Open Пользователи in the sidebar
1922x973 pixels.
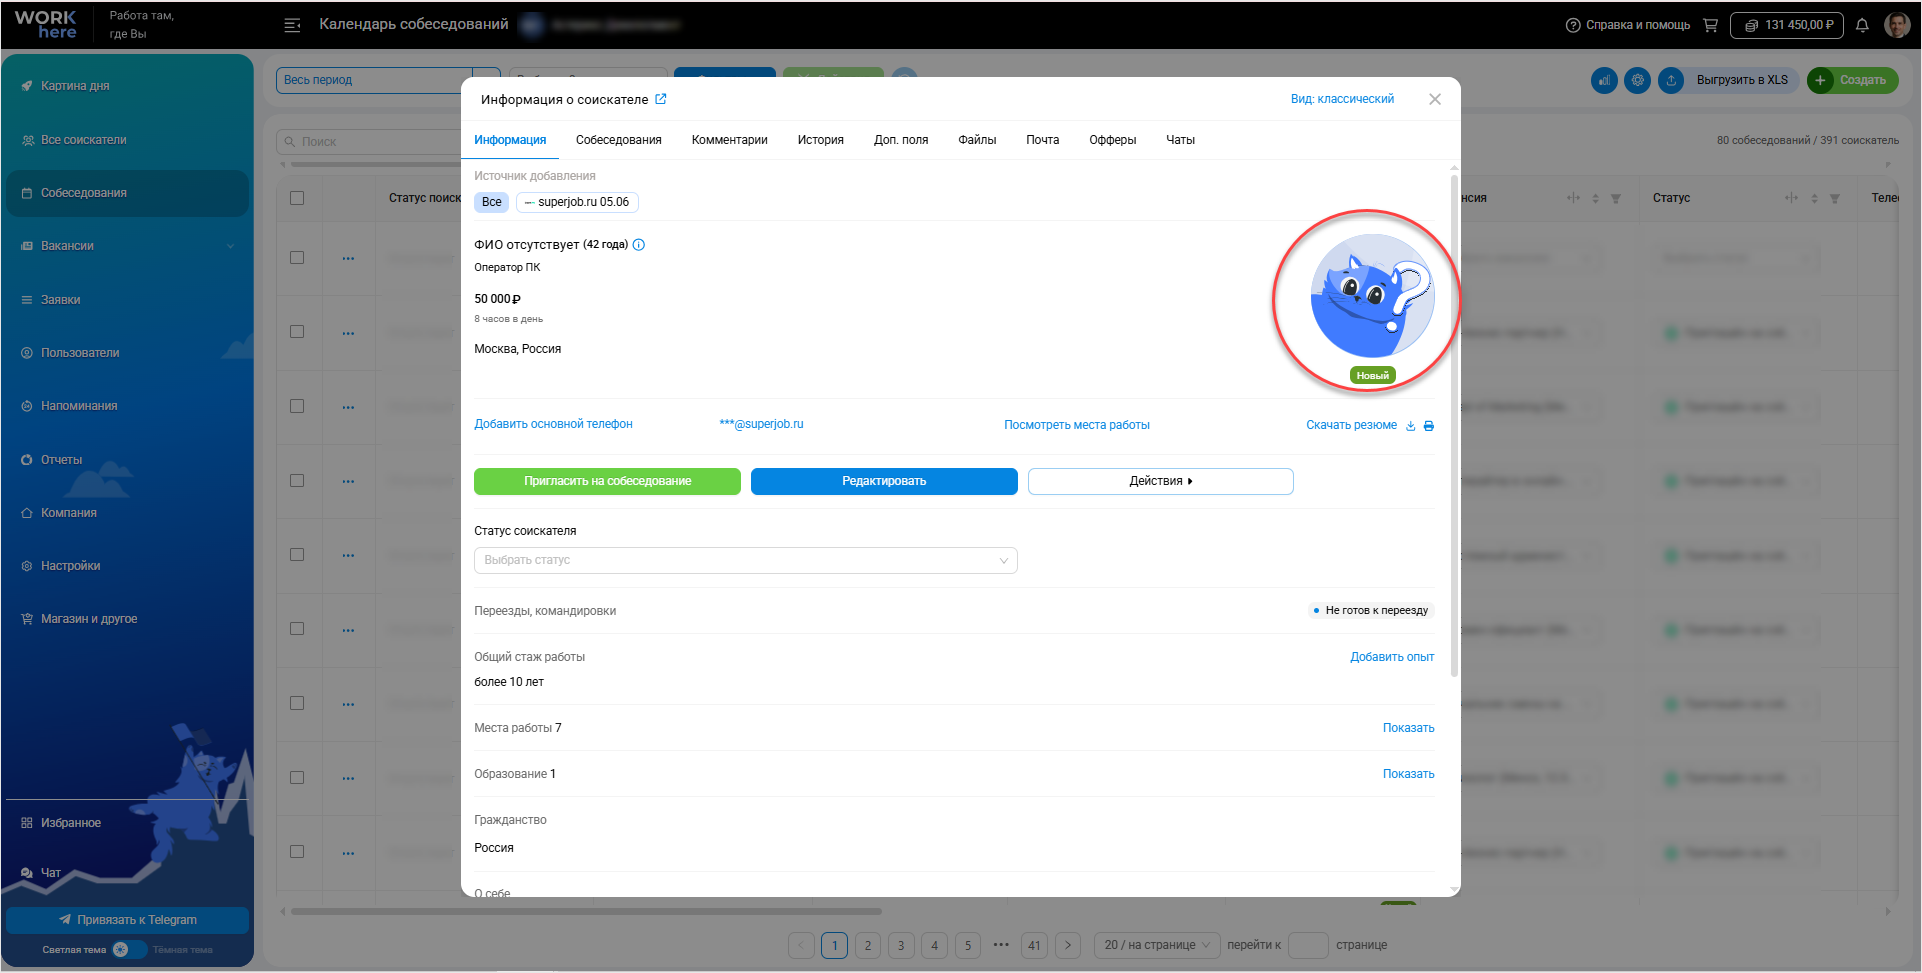(x=80, y=353)
